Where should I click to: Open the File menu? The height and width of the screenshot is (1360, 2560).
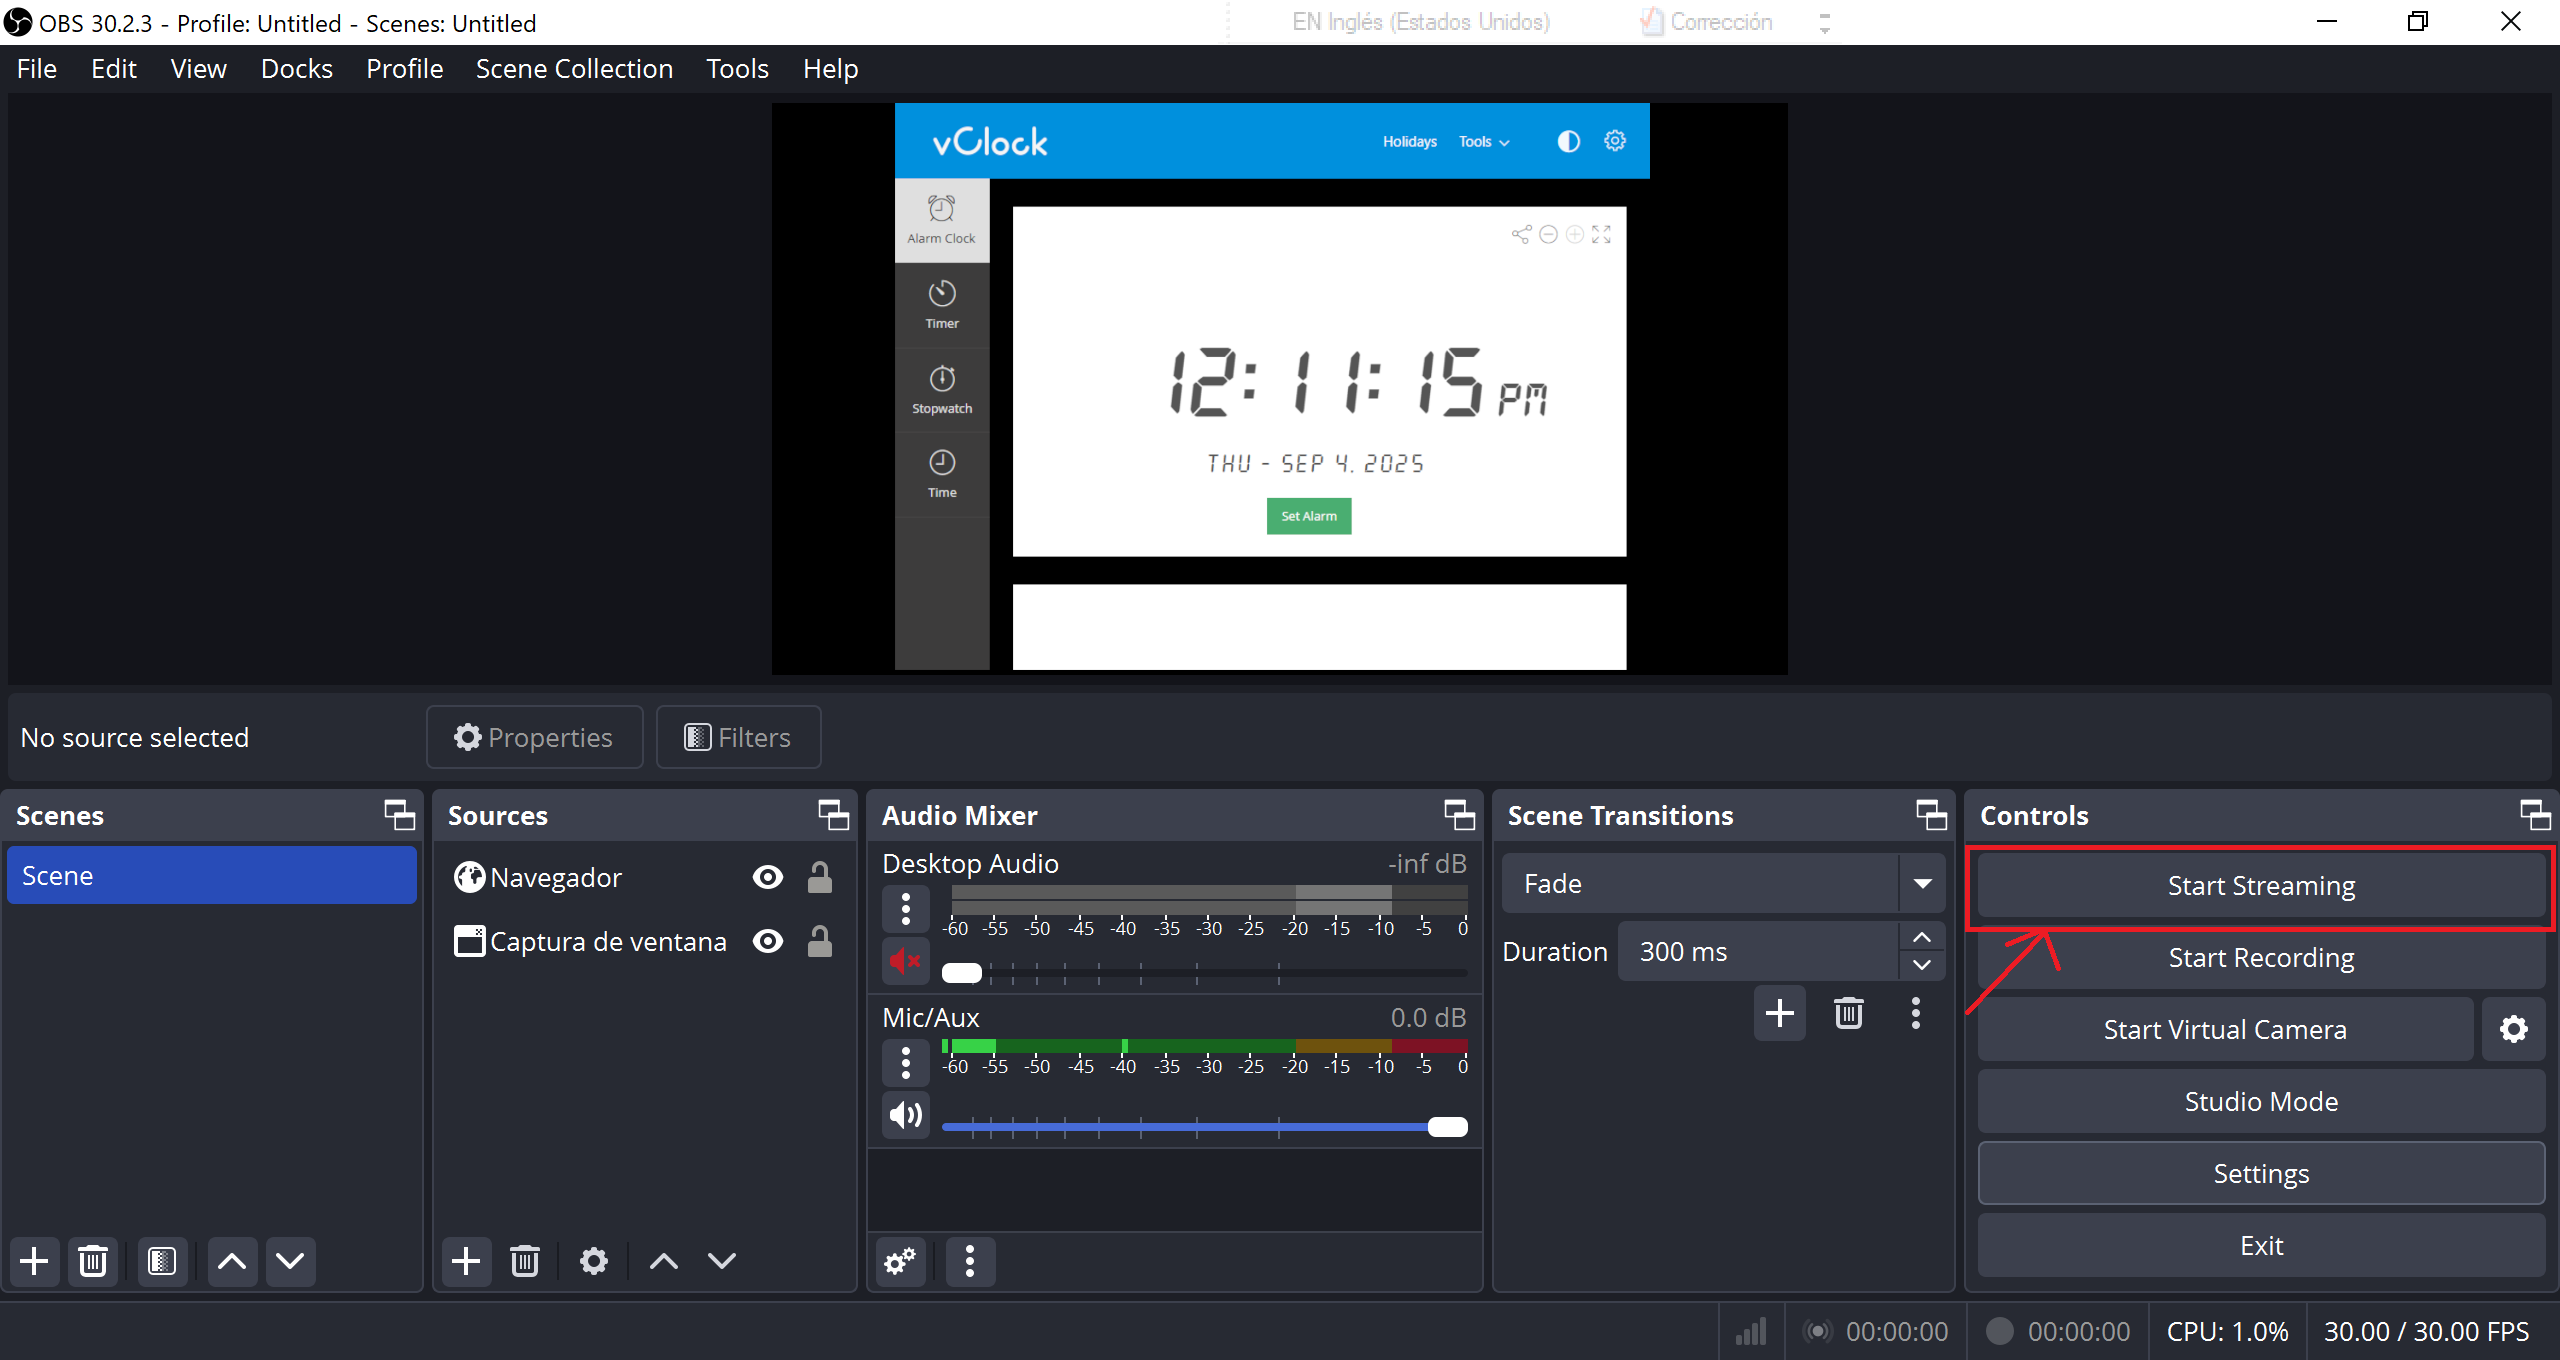click(x=37, y=69)
